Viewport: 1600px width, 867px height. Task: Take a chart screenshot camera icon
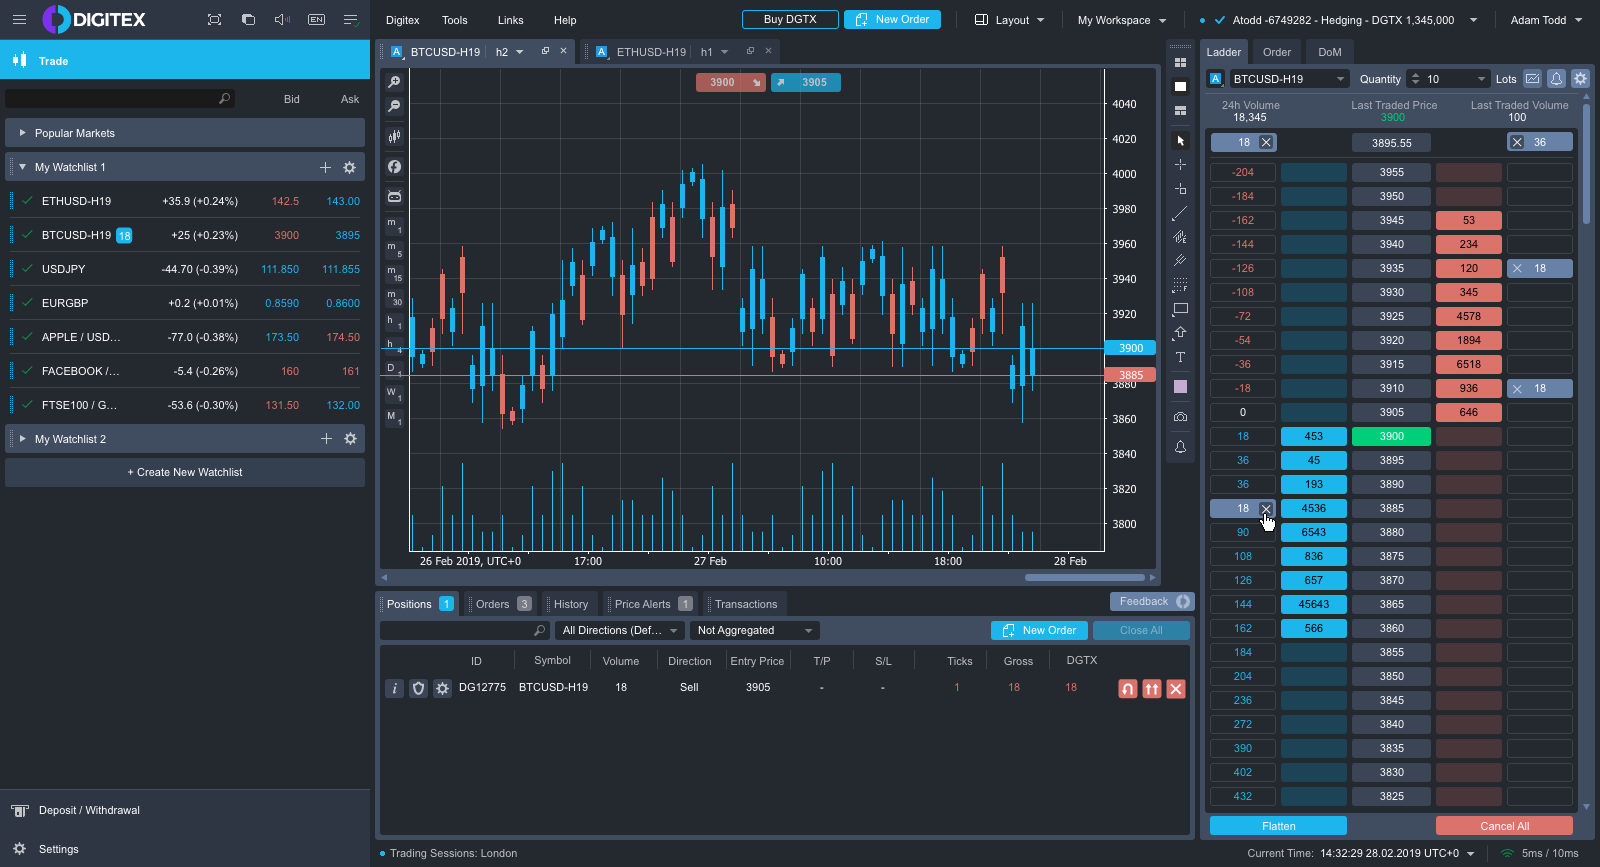pos(1180,416)
